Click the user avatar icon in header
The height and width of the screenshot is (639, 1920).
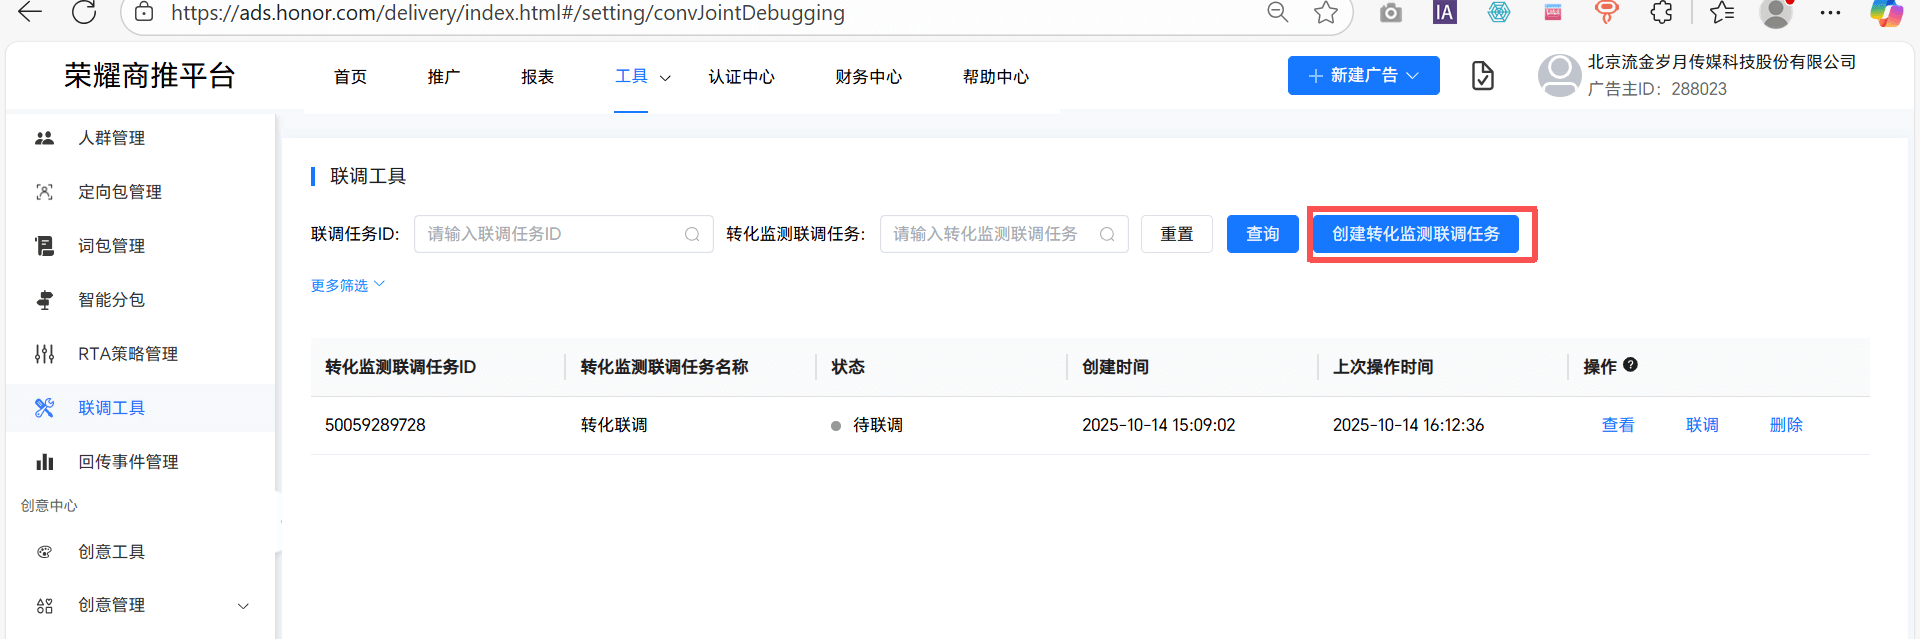click(x=1558, y=76)
